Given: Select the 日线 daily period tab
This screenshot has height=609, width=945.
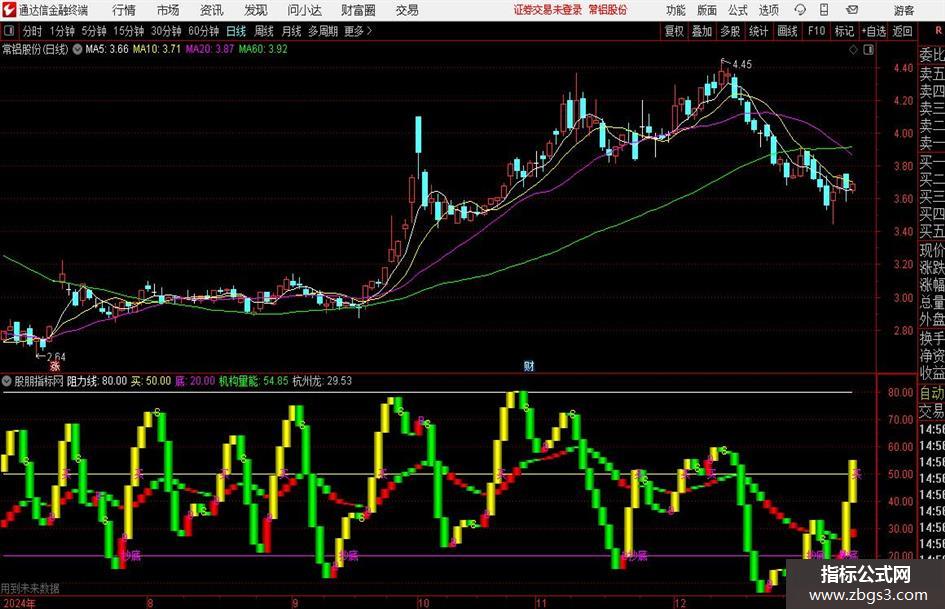Looking at the screenshot, I should 236,31.
